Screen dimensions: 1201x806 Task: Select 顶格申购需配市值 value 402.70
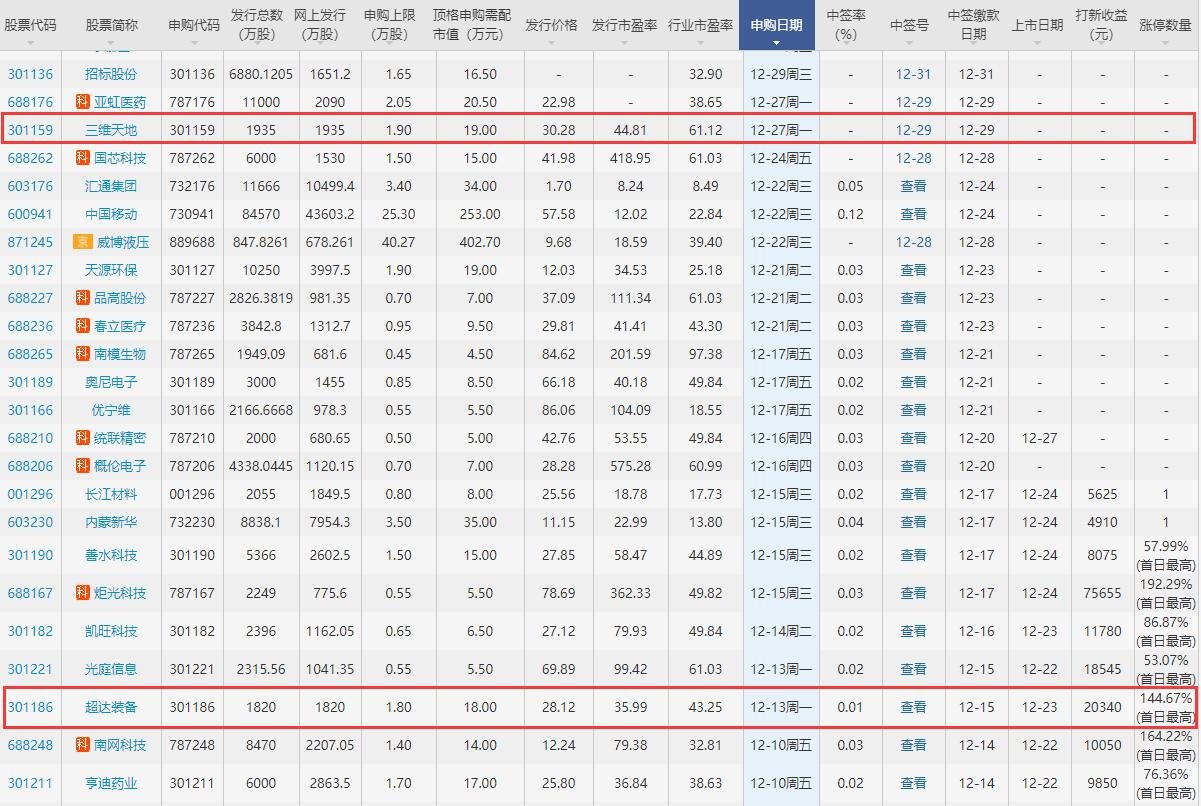480,242
